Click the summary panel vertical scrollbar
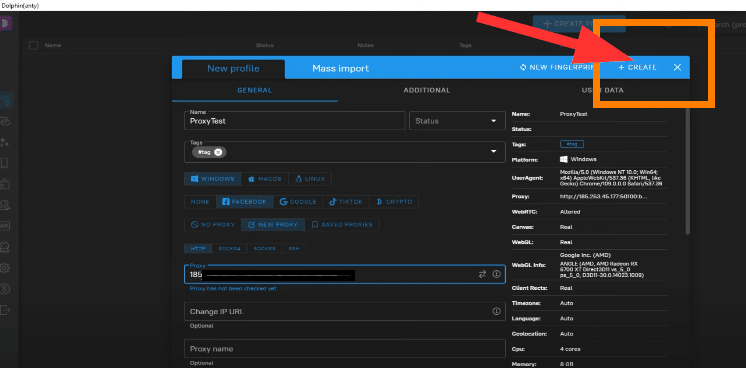This screenshot has height=368, width=746. (x=687, y=170)
